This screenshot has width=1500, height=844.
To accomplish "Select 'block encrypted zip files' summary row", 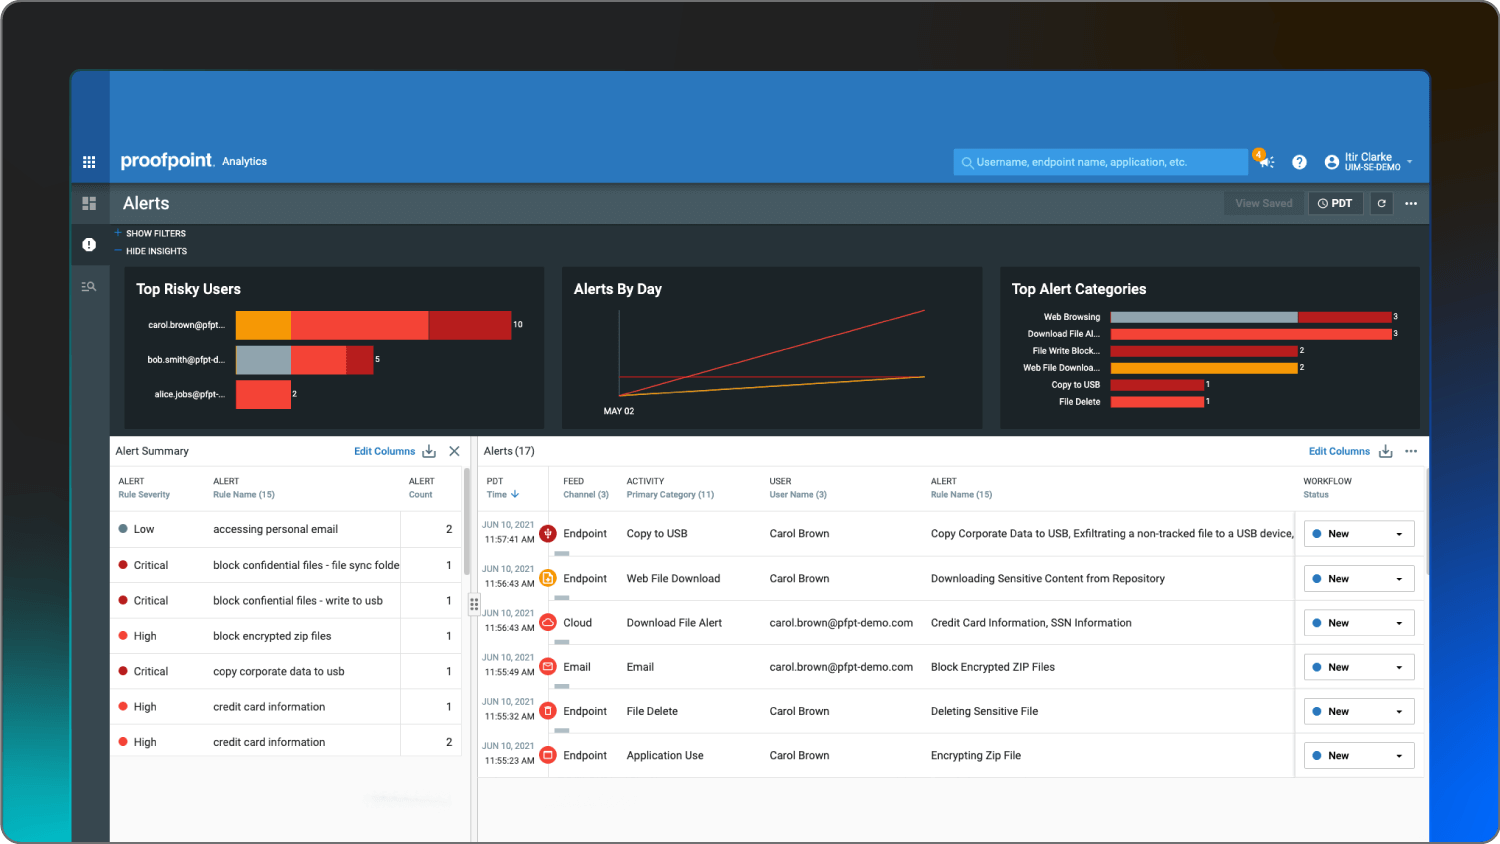I will 286,636.
